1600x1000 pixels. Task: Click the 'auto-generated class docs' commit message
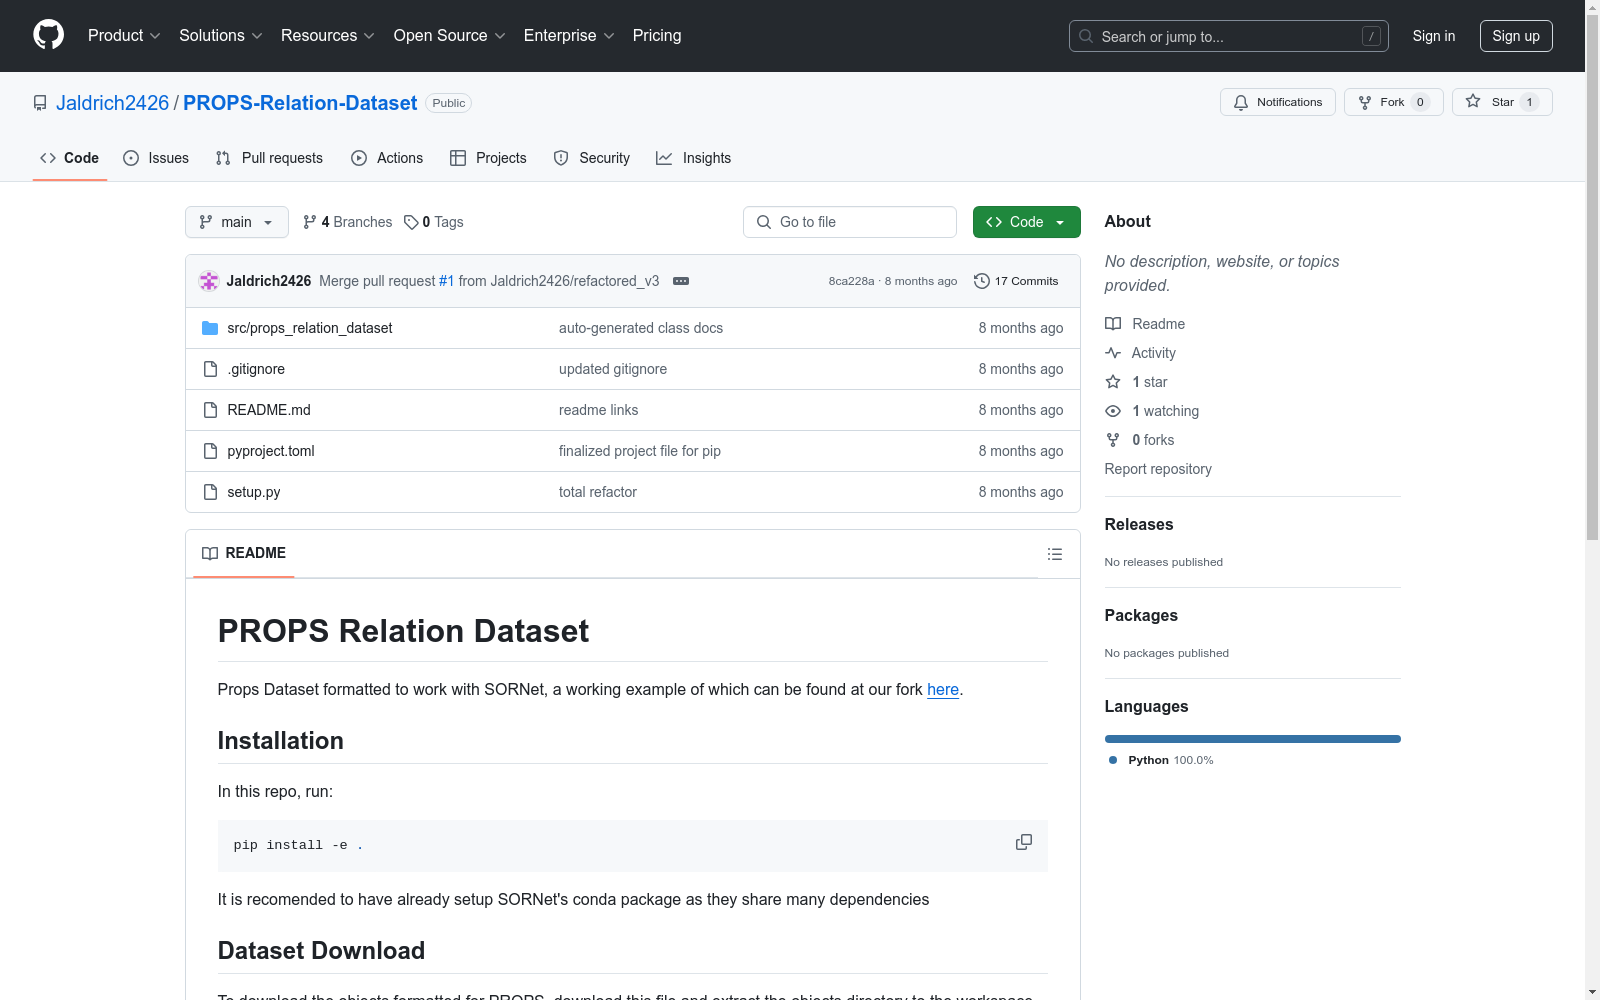click(x=641, y=328)
